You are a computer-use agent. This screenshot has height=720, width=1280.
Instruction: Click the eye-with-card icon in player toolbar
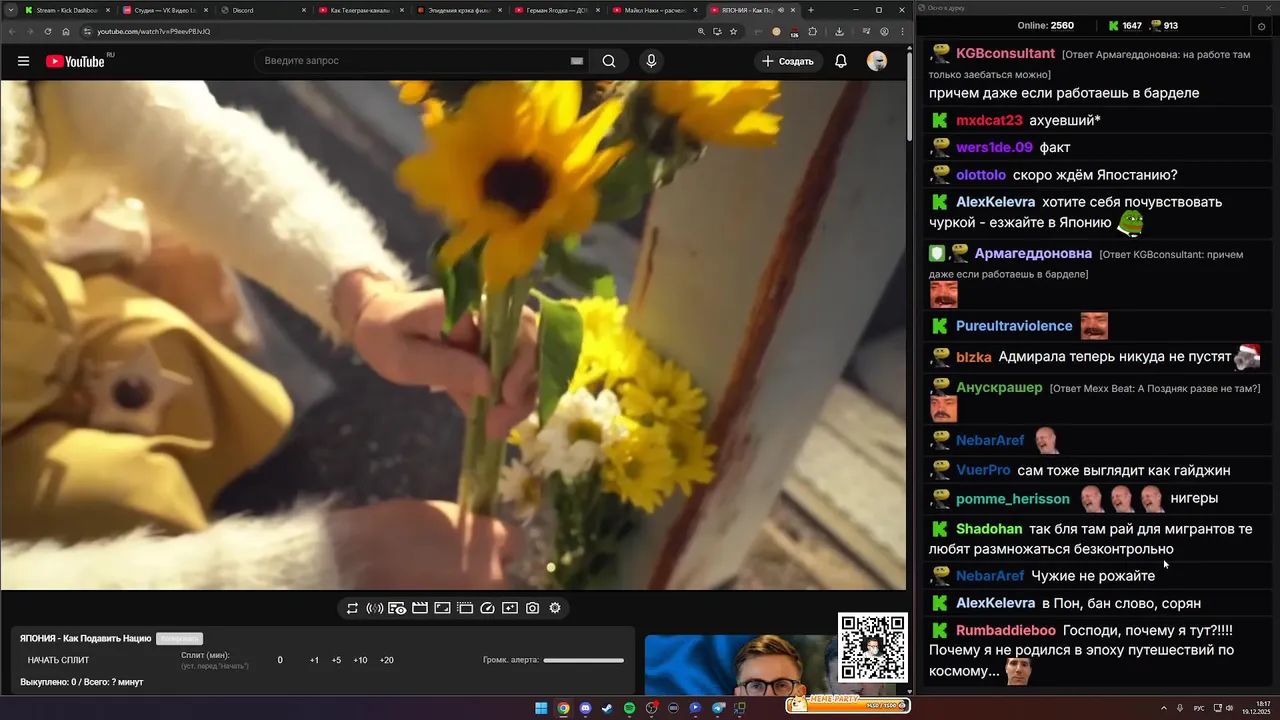point(397,608)
